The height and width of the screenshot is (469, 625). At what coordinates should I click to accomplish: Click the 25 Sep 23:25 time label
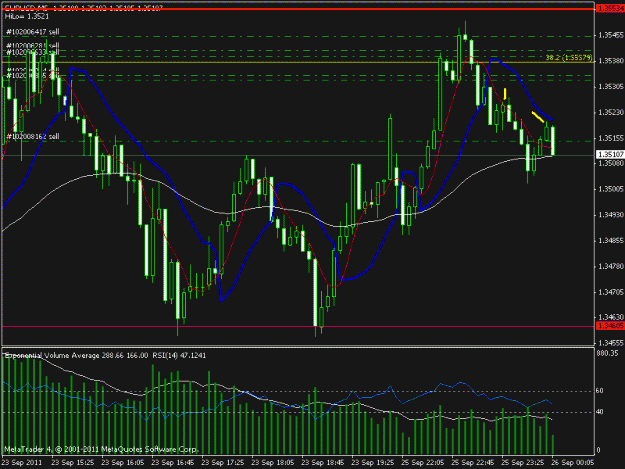coord(523,463)
